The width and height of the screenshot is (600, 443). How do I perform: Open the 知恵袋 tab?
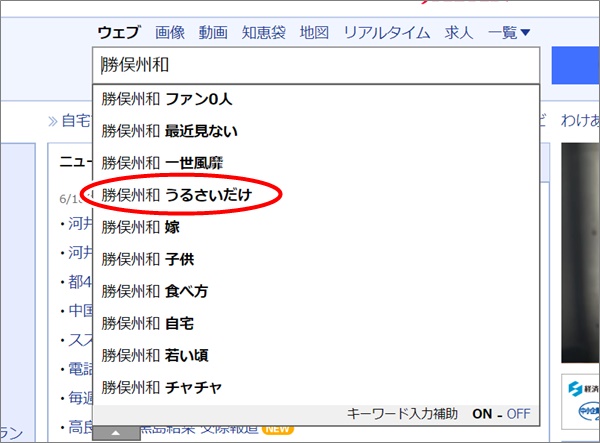click(264, 32)
